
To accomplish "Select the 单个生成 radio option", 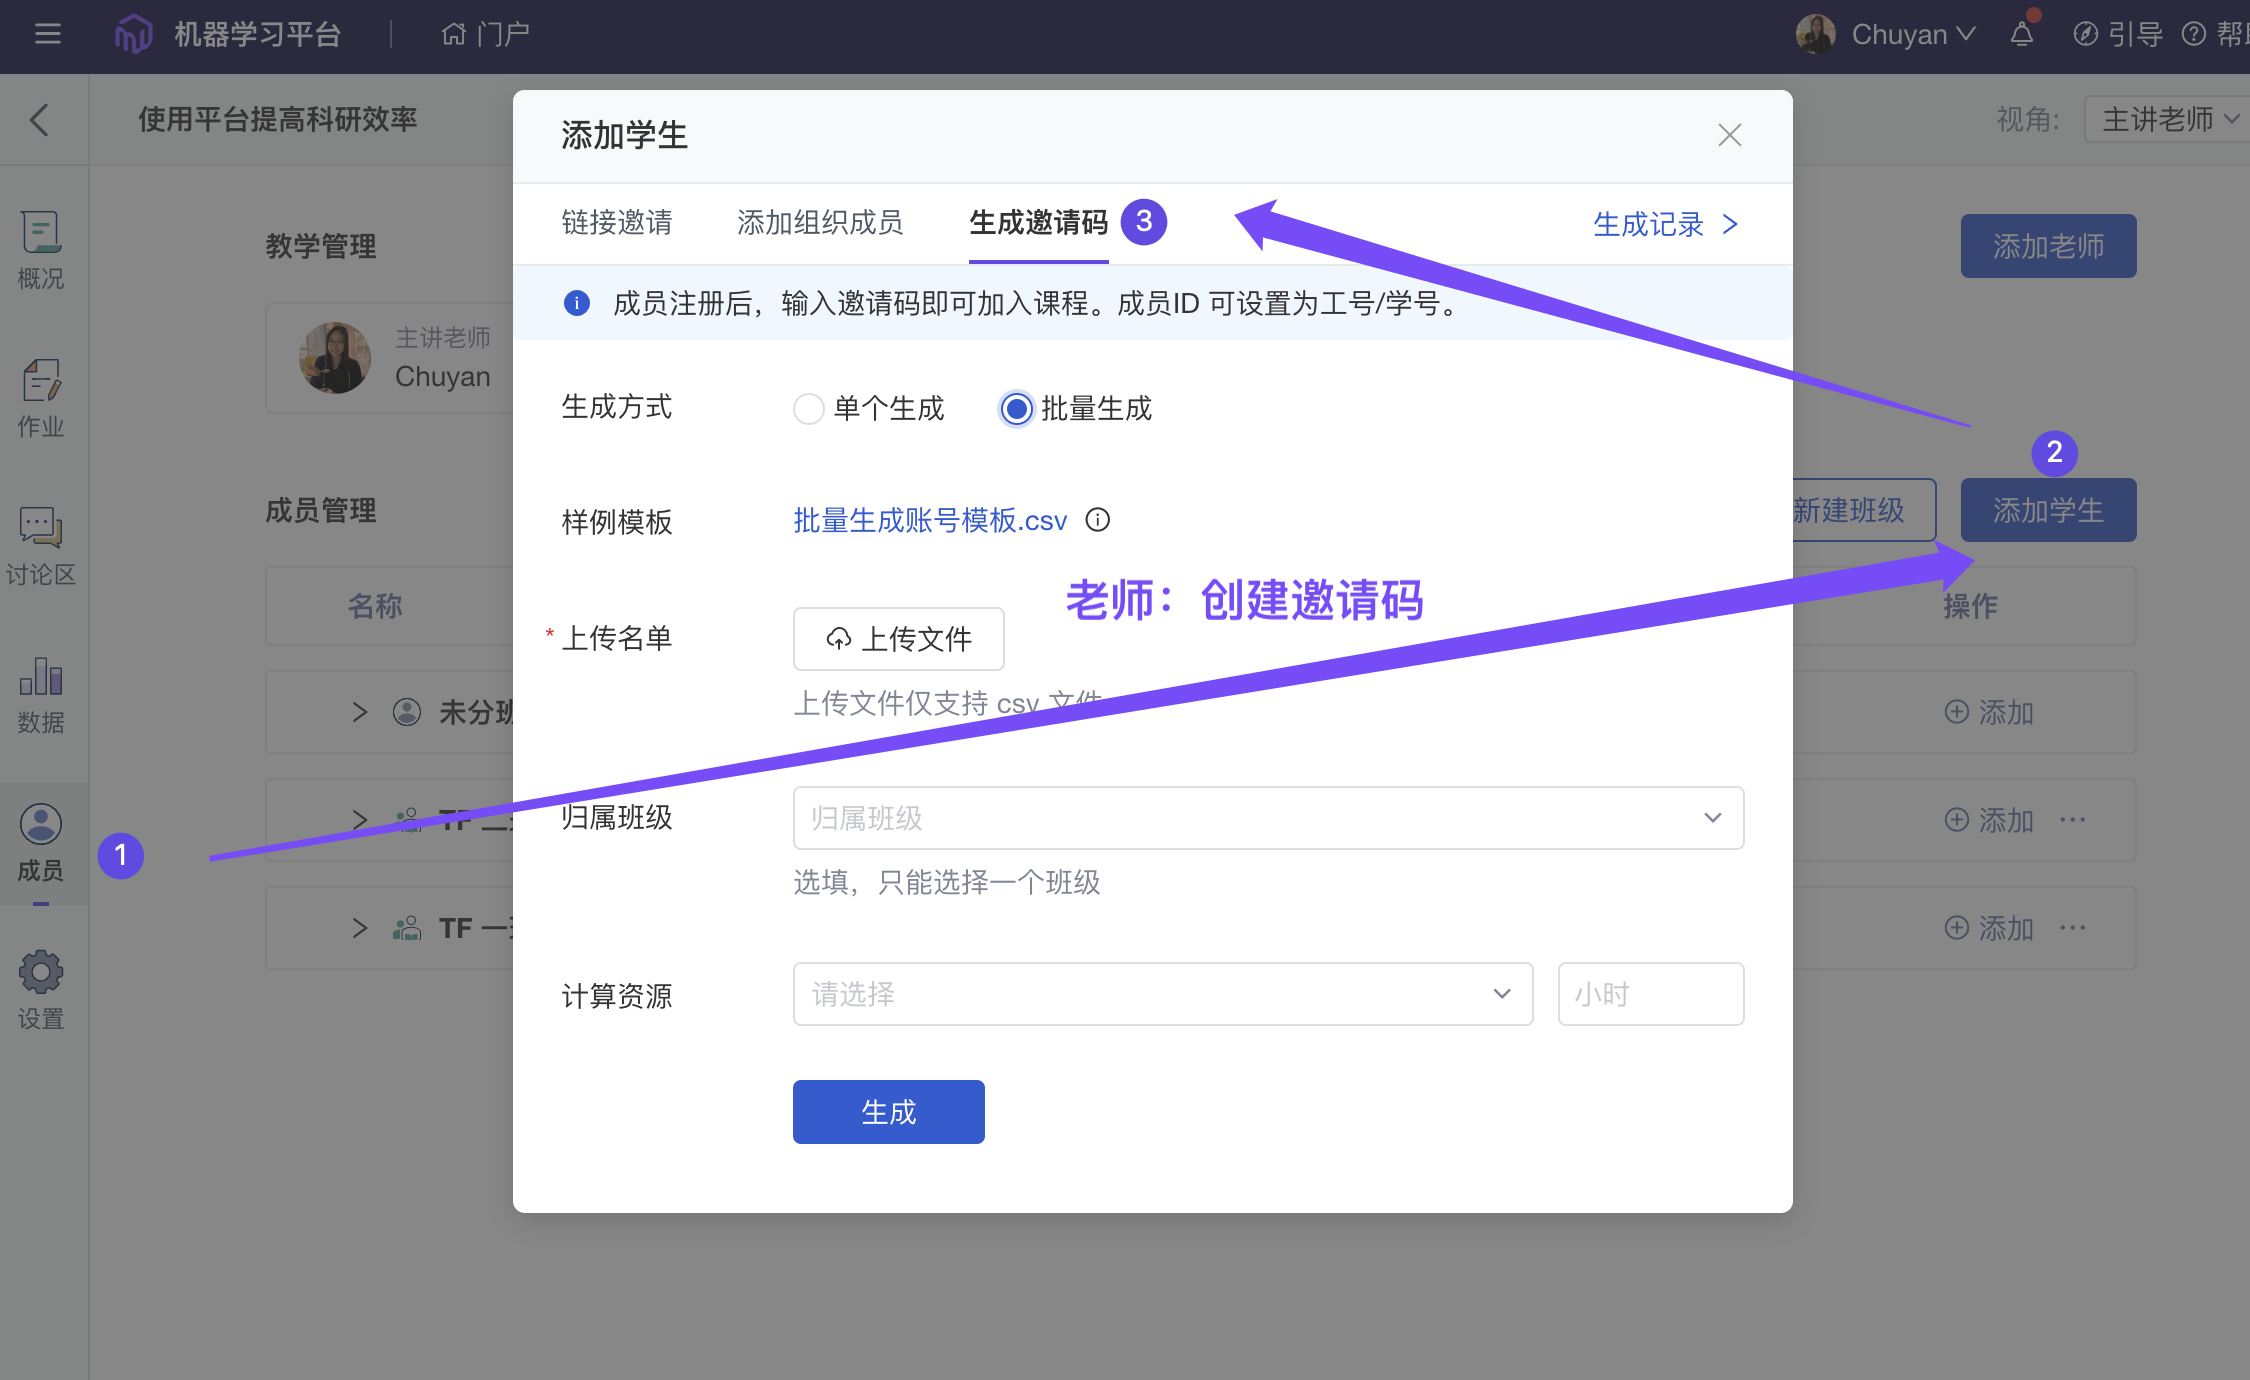I will pos(808,409).
